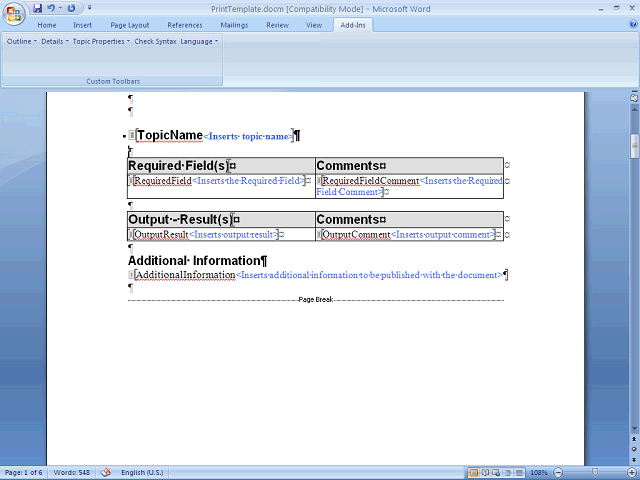The width and height of the screenshot is (640, 480).
Task: Toggle the ruler button above scrollbar
Action: pos(634,97)
